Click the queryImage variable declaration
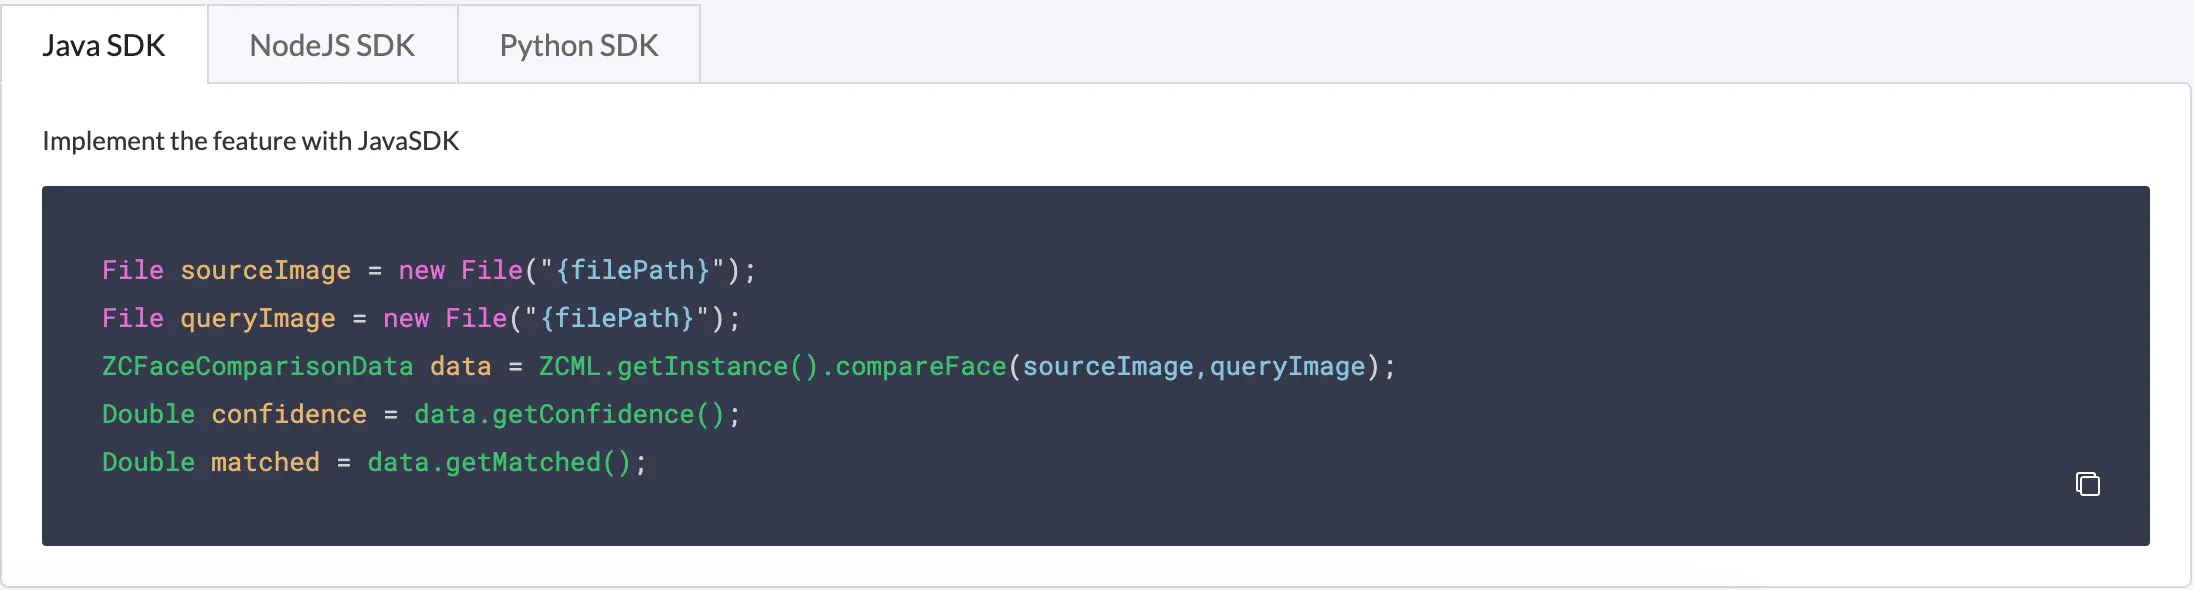 [258, 318]
